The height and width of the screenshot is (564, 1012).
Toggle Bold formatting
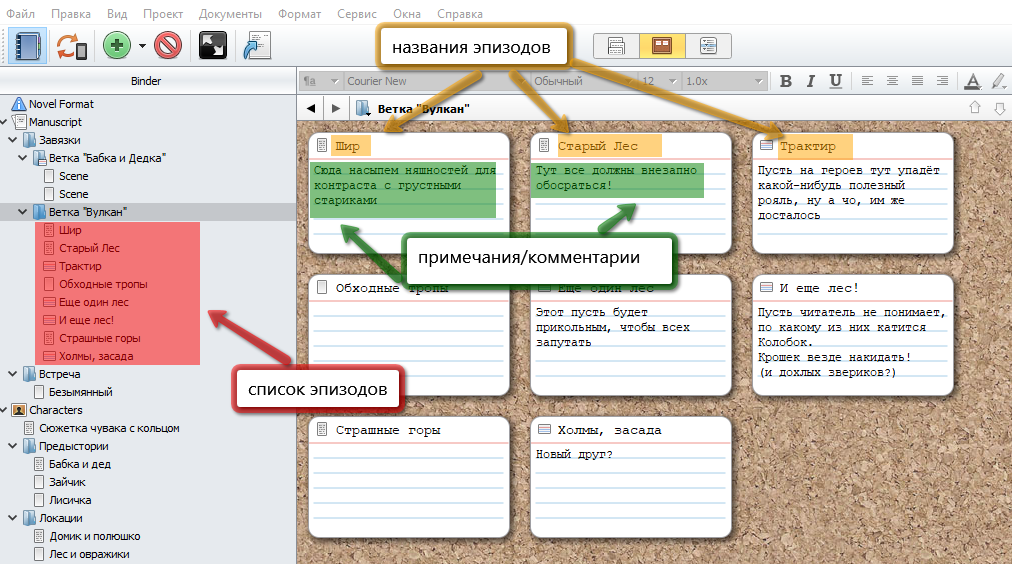point(785,81)
